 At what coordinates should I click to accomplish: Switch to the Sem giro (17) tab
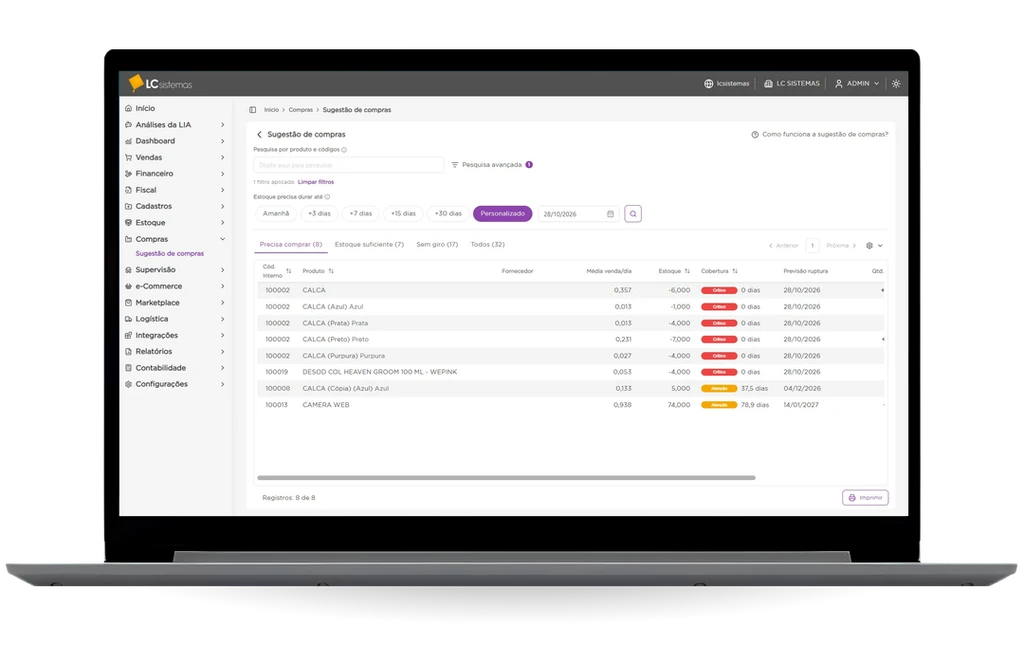coord(437,244)
